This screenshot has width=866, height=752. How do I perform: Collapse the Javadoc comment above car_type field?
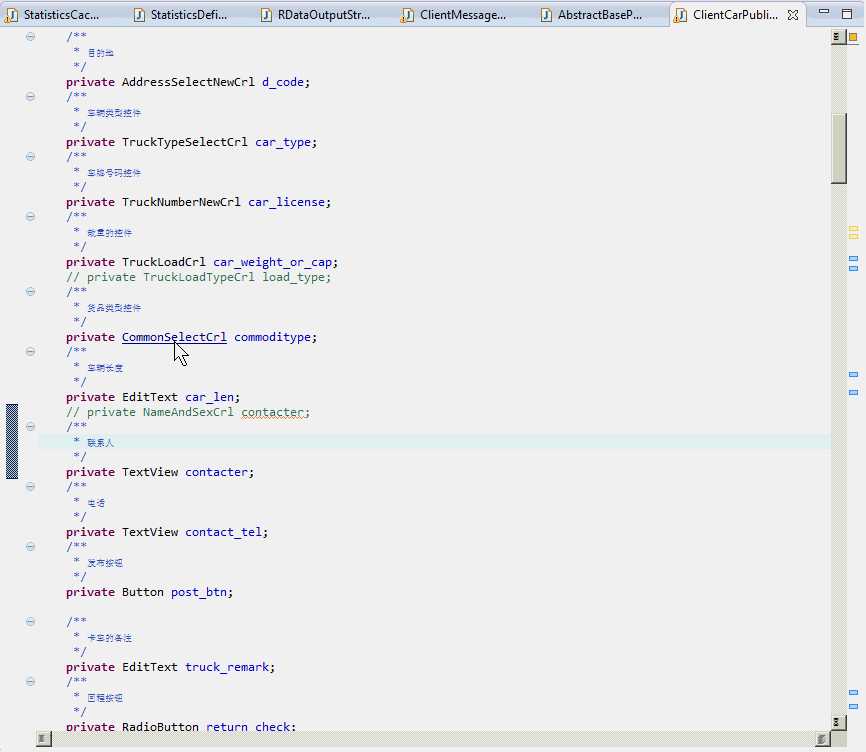coord(30,97)
